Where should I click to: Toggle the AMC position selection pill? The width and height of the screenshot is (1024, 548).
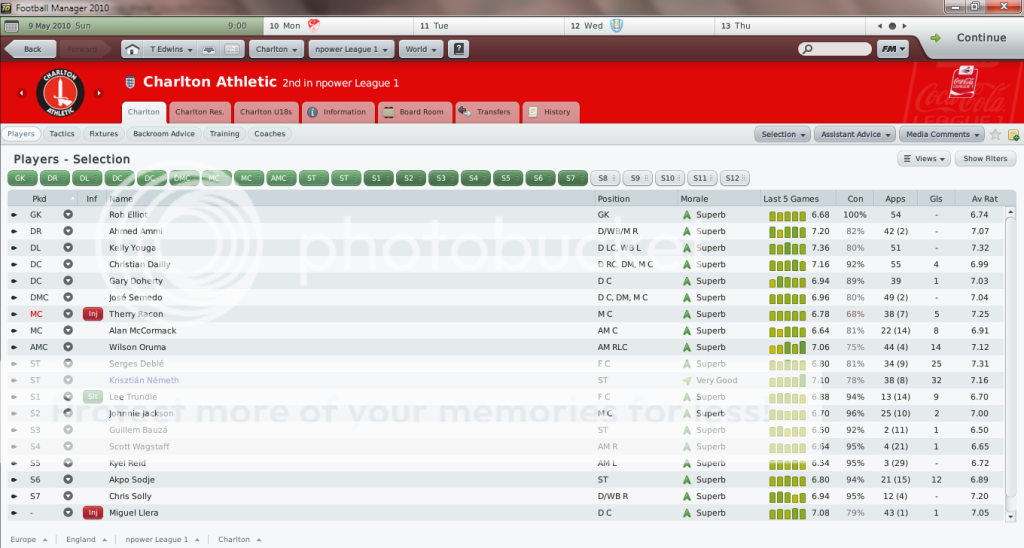[279, 178]
